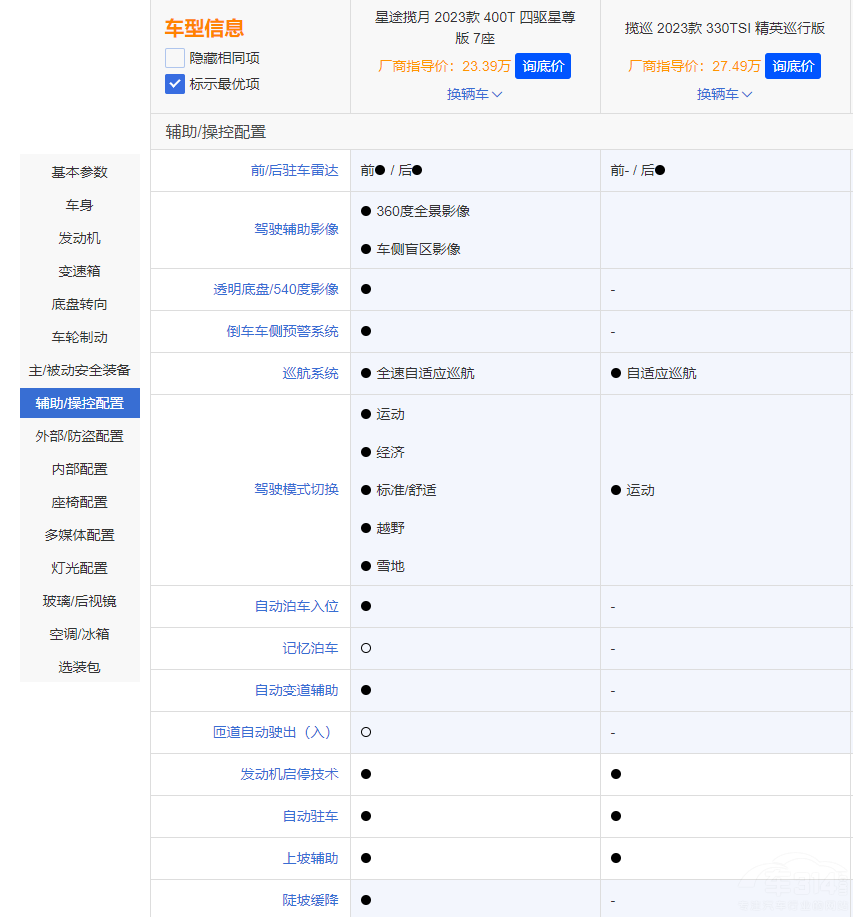Viewport: 853px width, 917px height.
Task: Navigate to 选装包 section
Action: coord(80,667)
